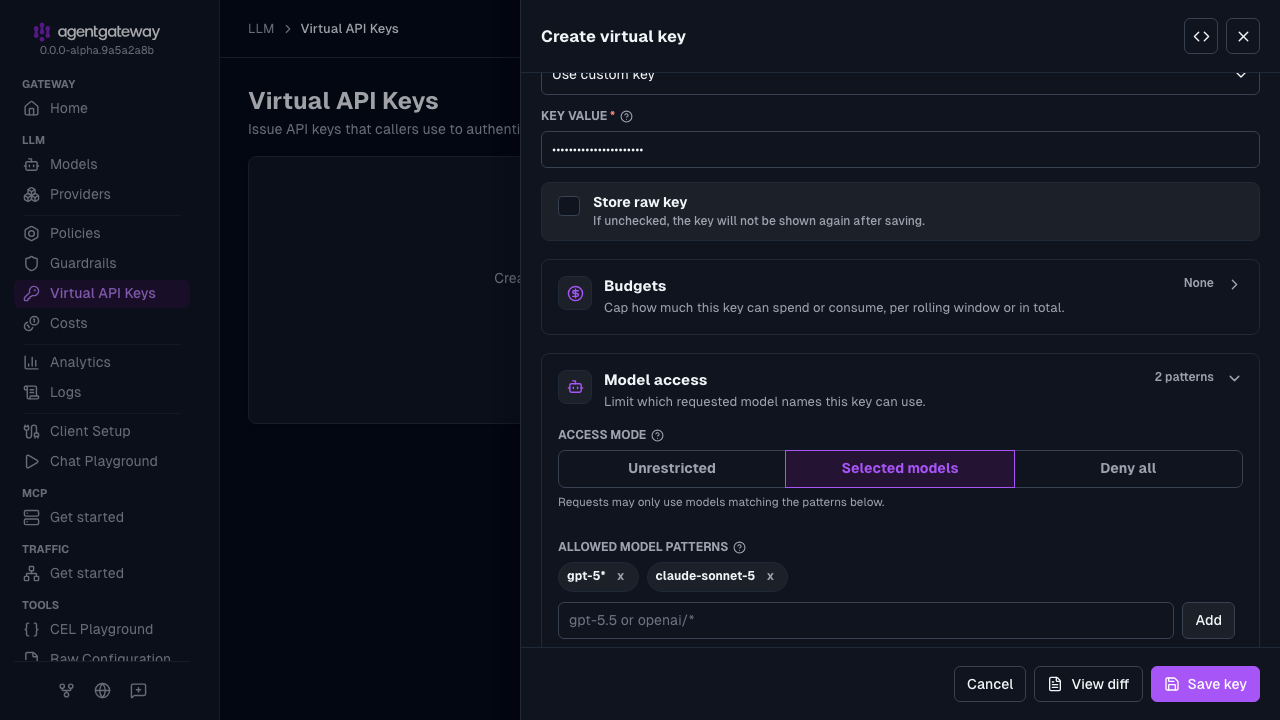Screen dimensions: 1280x720
Task: Open Guardrails in the sidebar
Action: pyautogui.click(x=102, y=263)
